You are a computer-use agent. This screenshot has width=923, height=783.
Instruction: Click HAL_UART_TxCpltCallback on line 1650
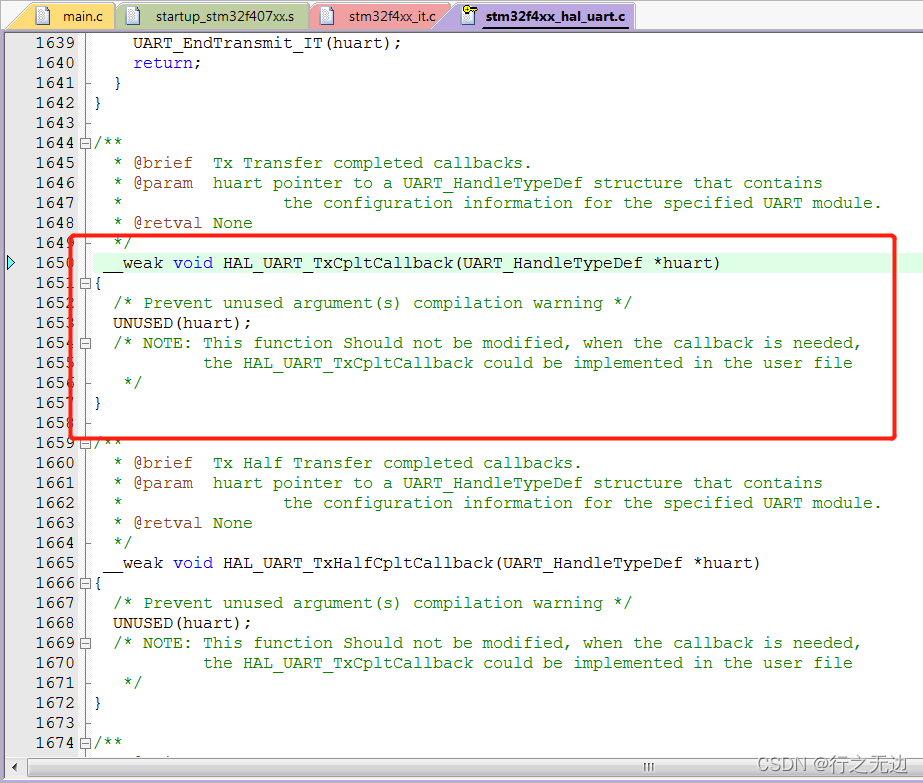coord(338,263)
